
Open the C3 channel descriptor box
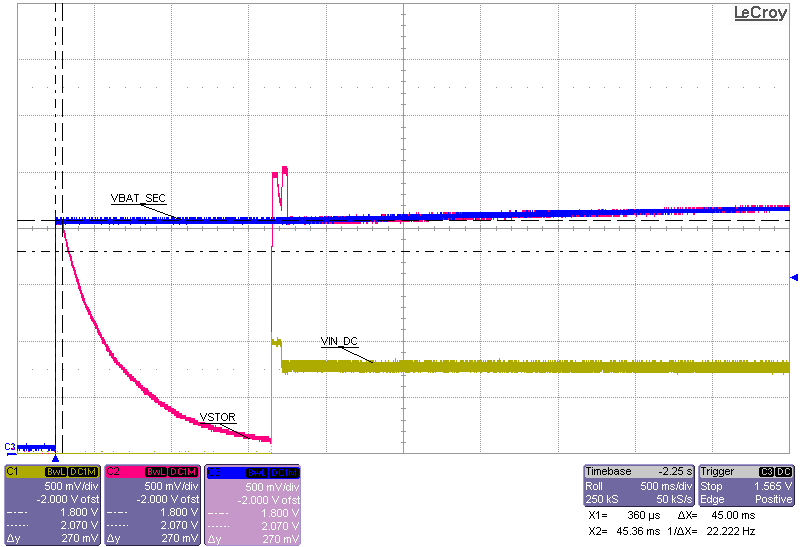[253, 505]
